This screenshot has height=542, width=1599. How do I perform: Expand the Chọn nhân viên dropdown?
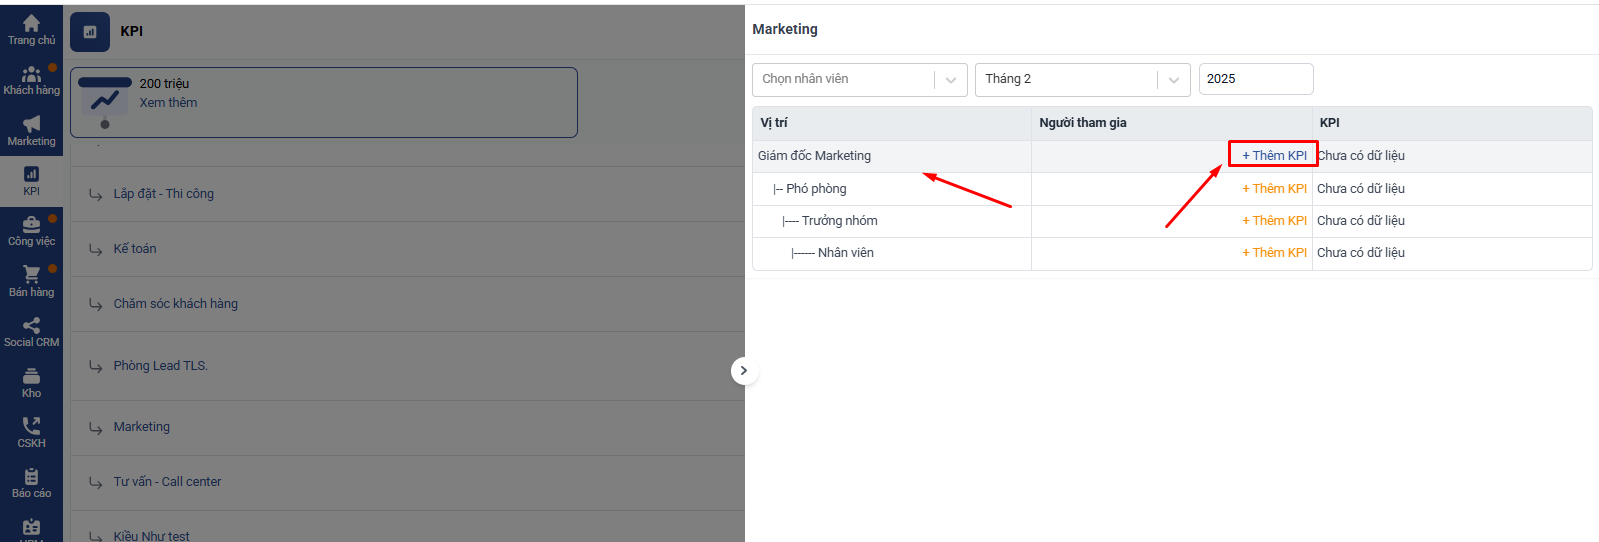pos(859,79)
